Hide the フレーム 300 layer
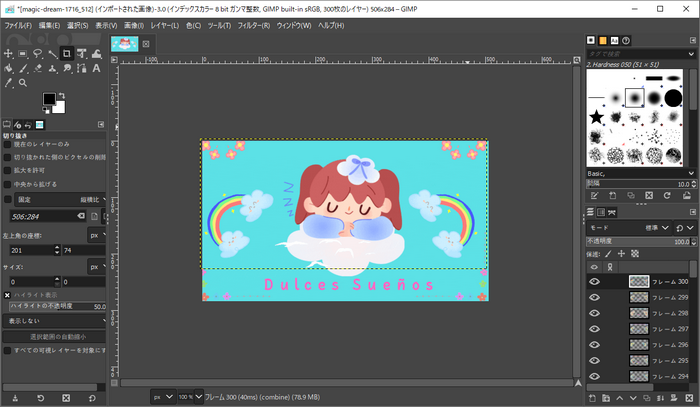700x407 pixels. (x=594, y=282)
